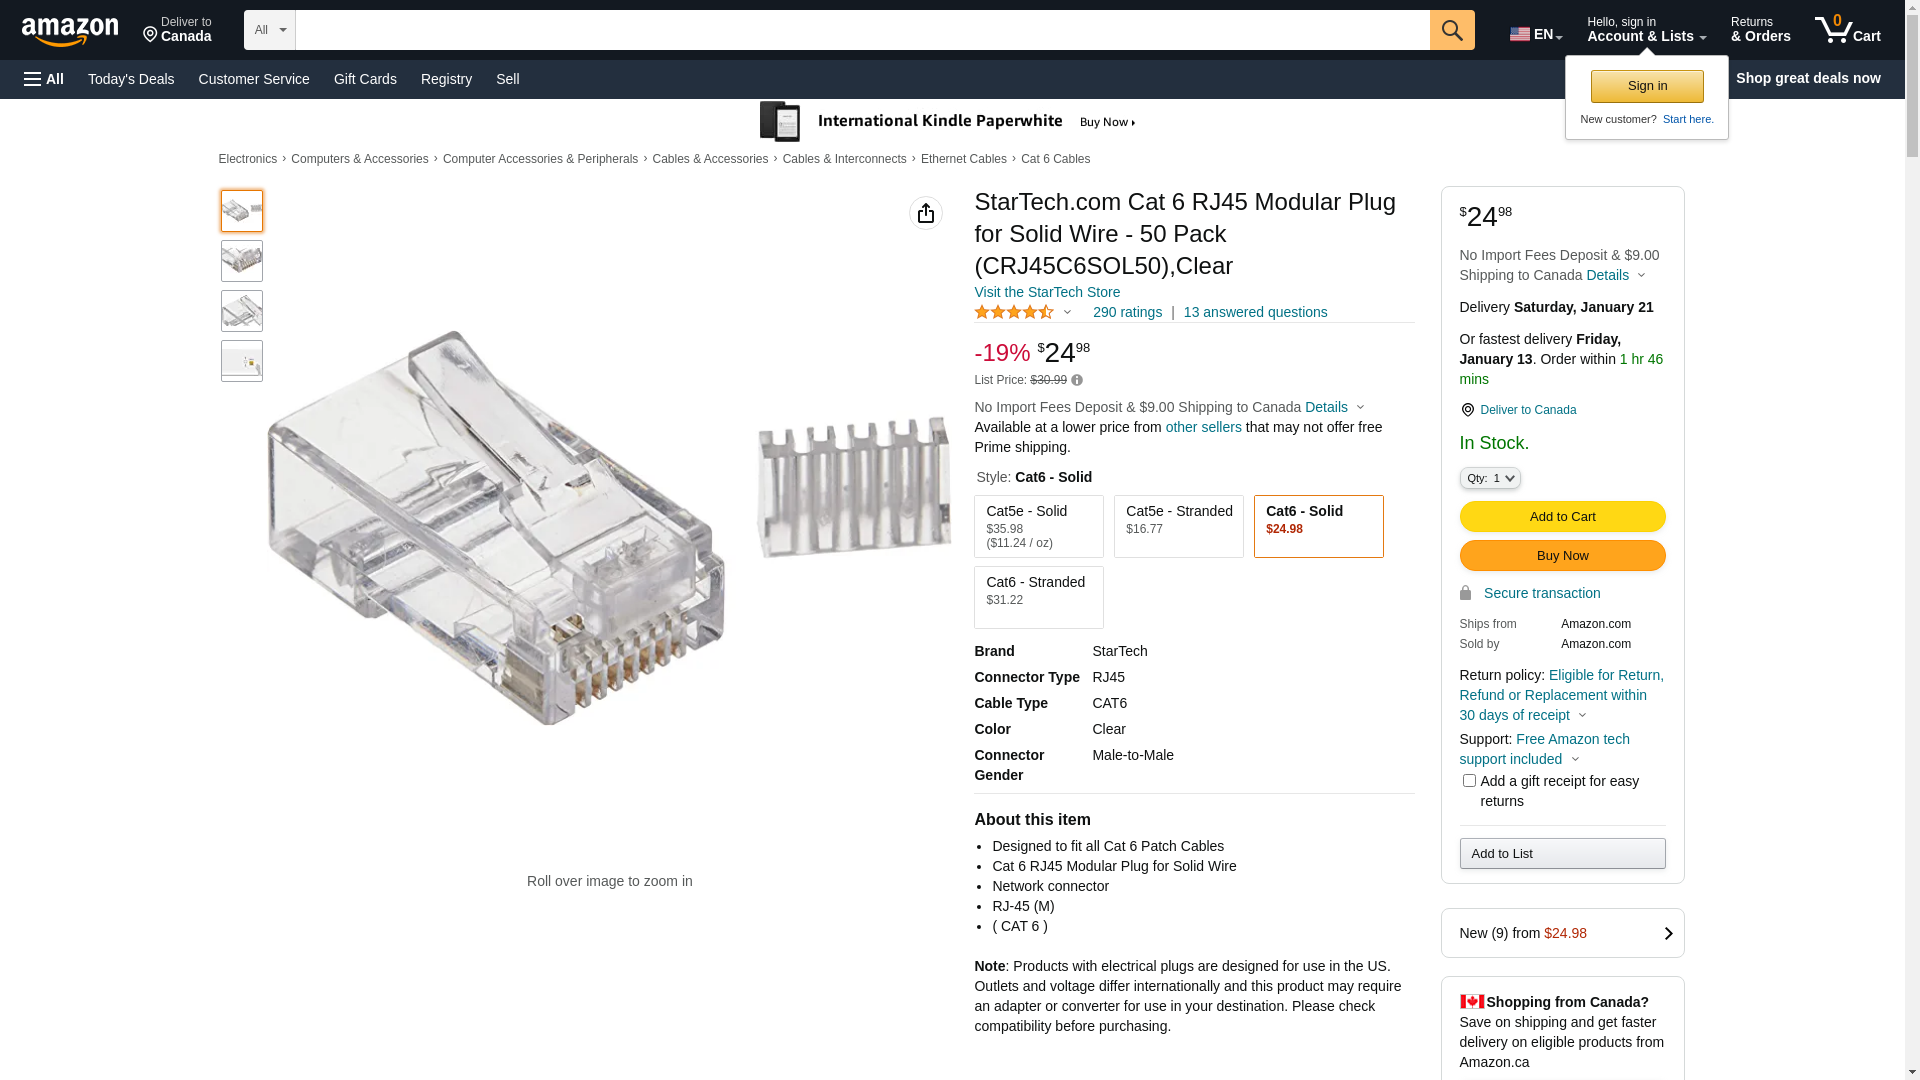The width and height of the screenshot is (1920, 1080).
Task: Open Customer Service in navigation bar
Action: click(254, 79)
